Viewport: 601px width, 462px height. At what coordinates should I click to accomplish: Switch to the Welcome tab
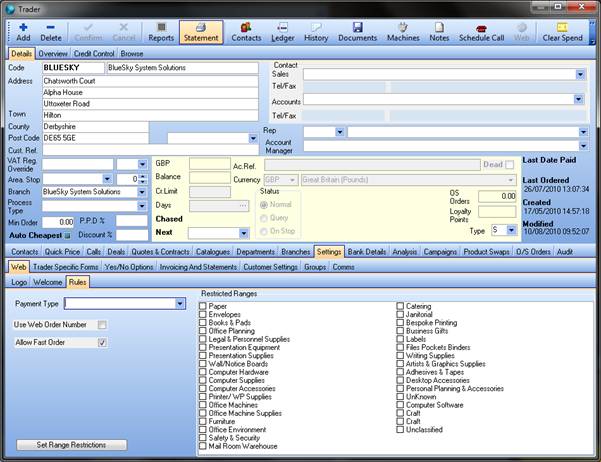pyautogui.click(x=48, y=282)
